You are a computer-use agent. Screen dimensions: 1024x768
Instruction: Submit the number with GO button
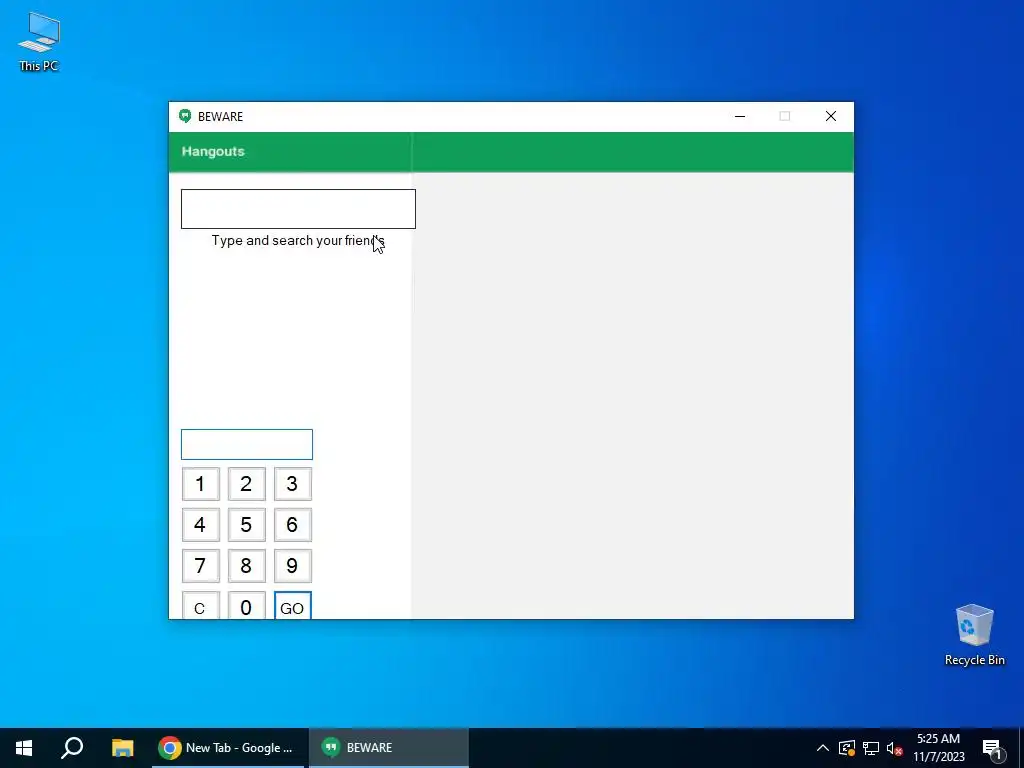click(x=293, y=605)
